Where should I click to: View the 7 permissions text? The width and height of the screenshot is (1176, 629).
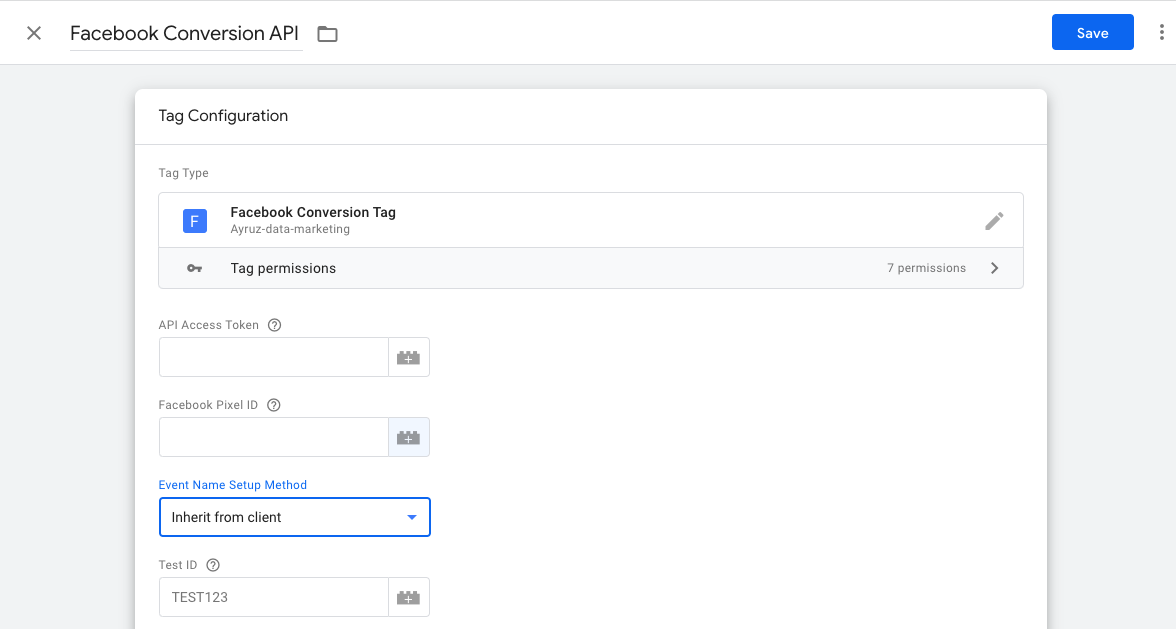926,268
